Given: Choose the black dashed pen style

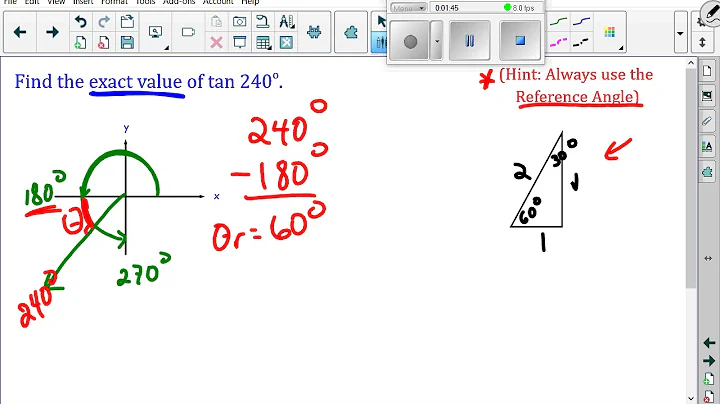Looking at the screenshot, I should click(x=582, y=43).
